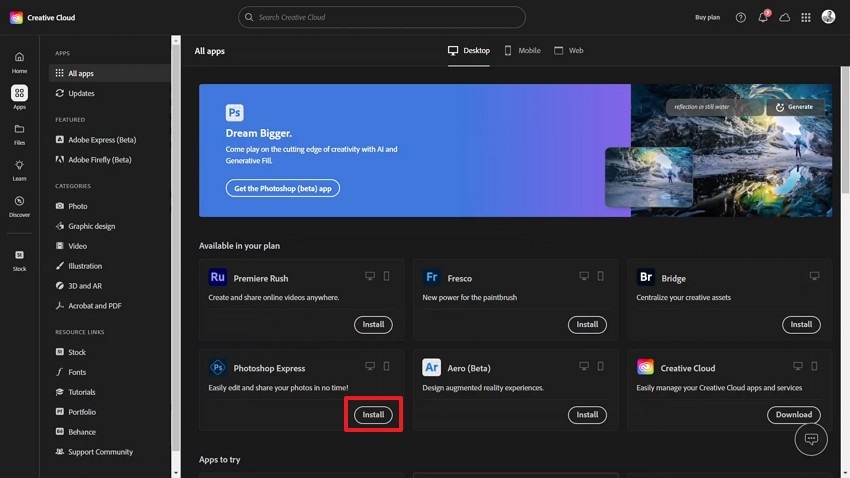The image size is (850, 478).
Task: Click the sidebar scrollbar down arrow
Action: pos(176,473)
